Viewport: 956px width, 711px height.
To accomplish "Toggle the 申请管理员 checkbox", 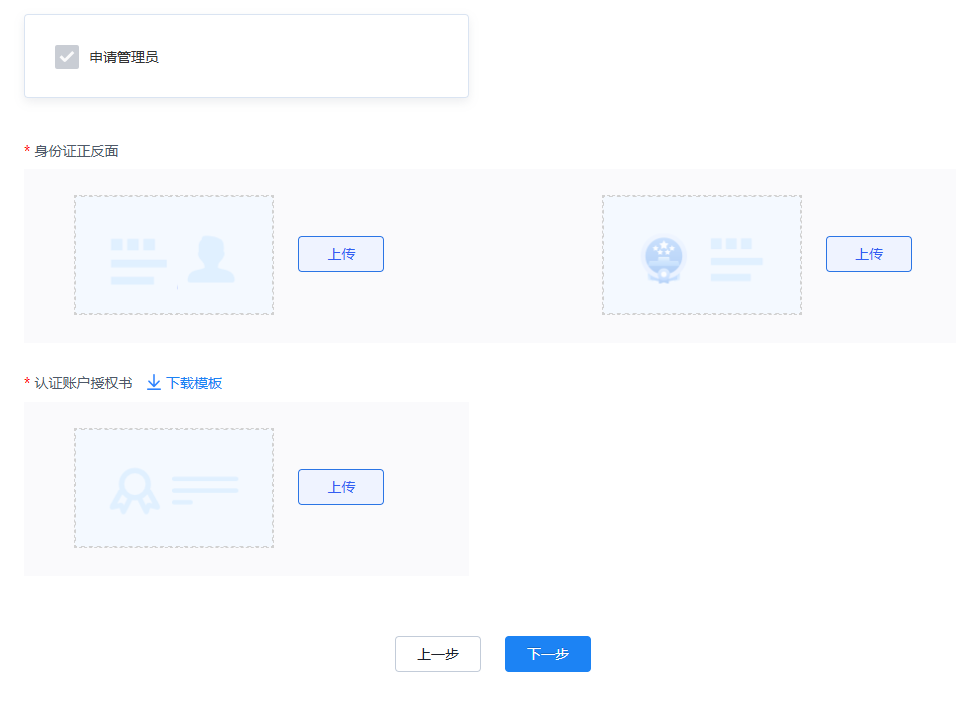I will (x=67, y=57).
